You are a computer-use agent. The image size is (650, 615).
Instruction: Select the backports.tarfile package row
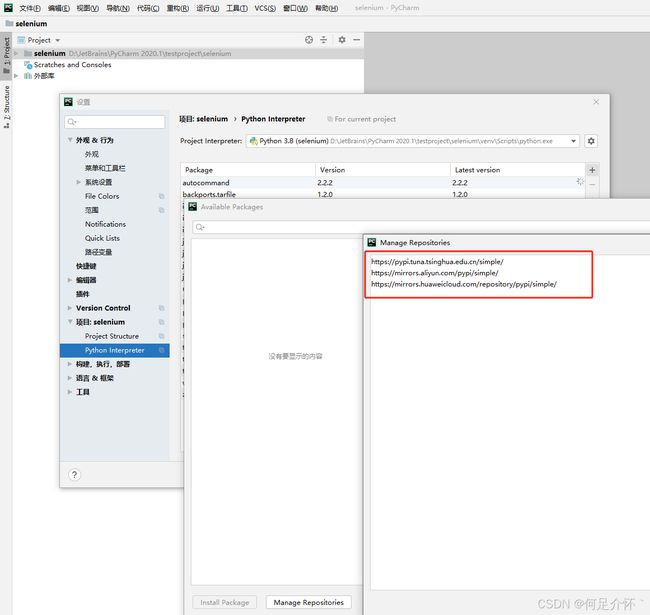(x=383, y=194)
